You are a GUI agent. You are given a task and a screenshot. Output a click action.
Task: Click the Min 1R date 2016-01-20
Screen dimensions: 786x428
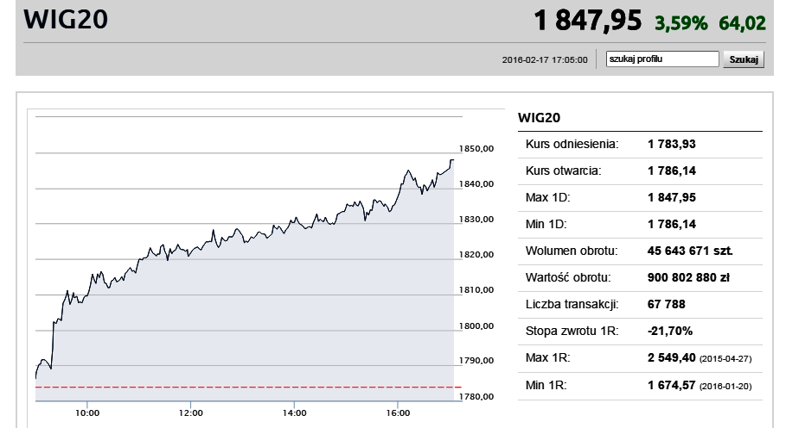click(x=725, y=386)
